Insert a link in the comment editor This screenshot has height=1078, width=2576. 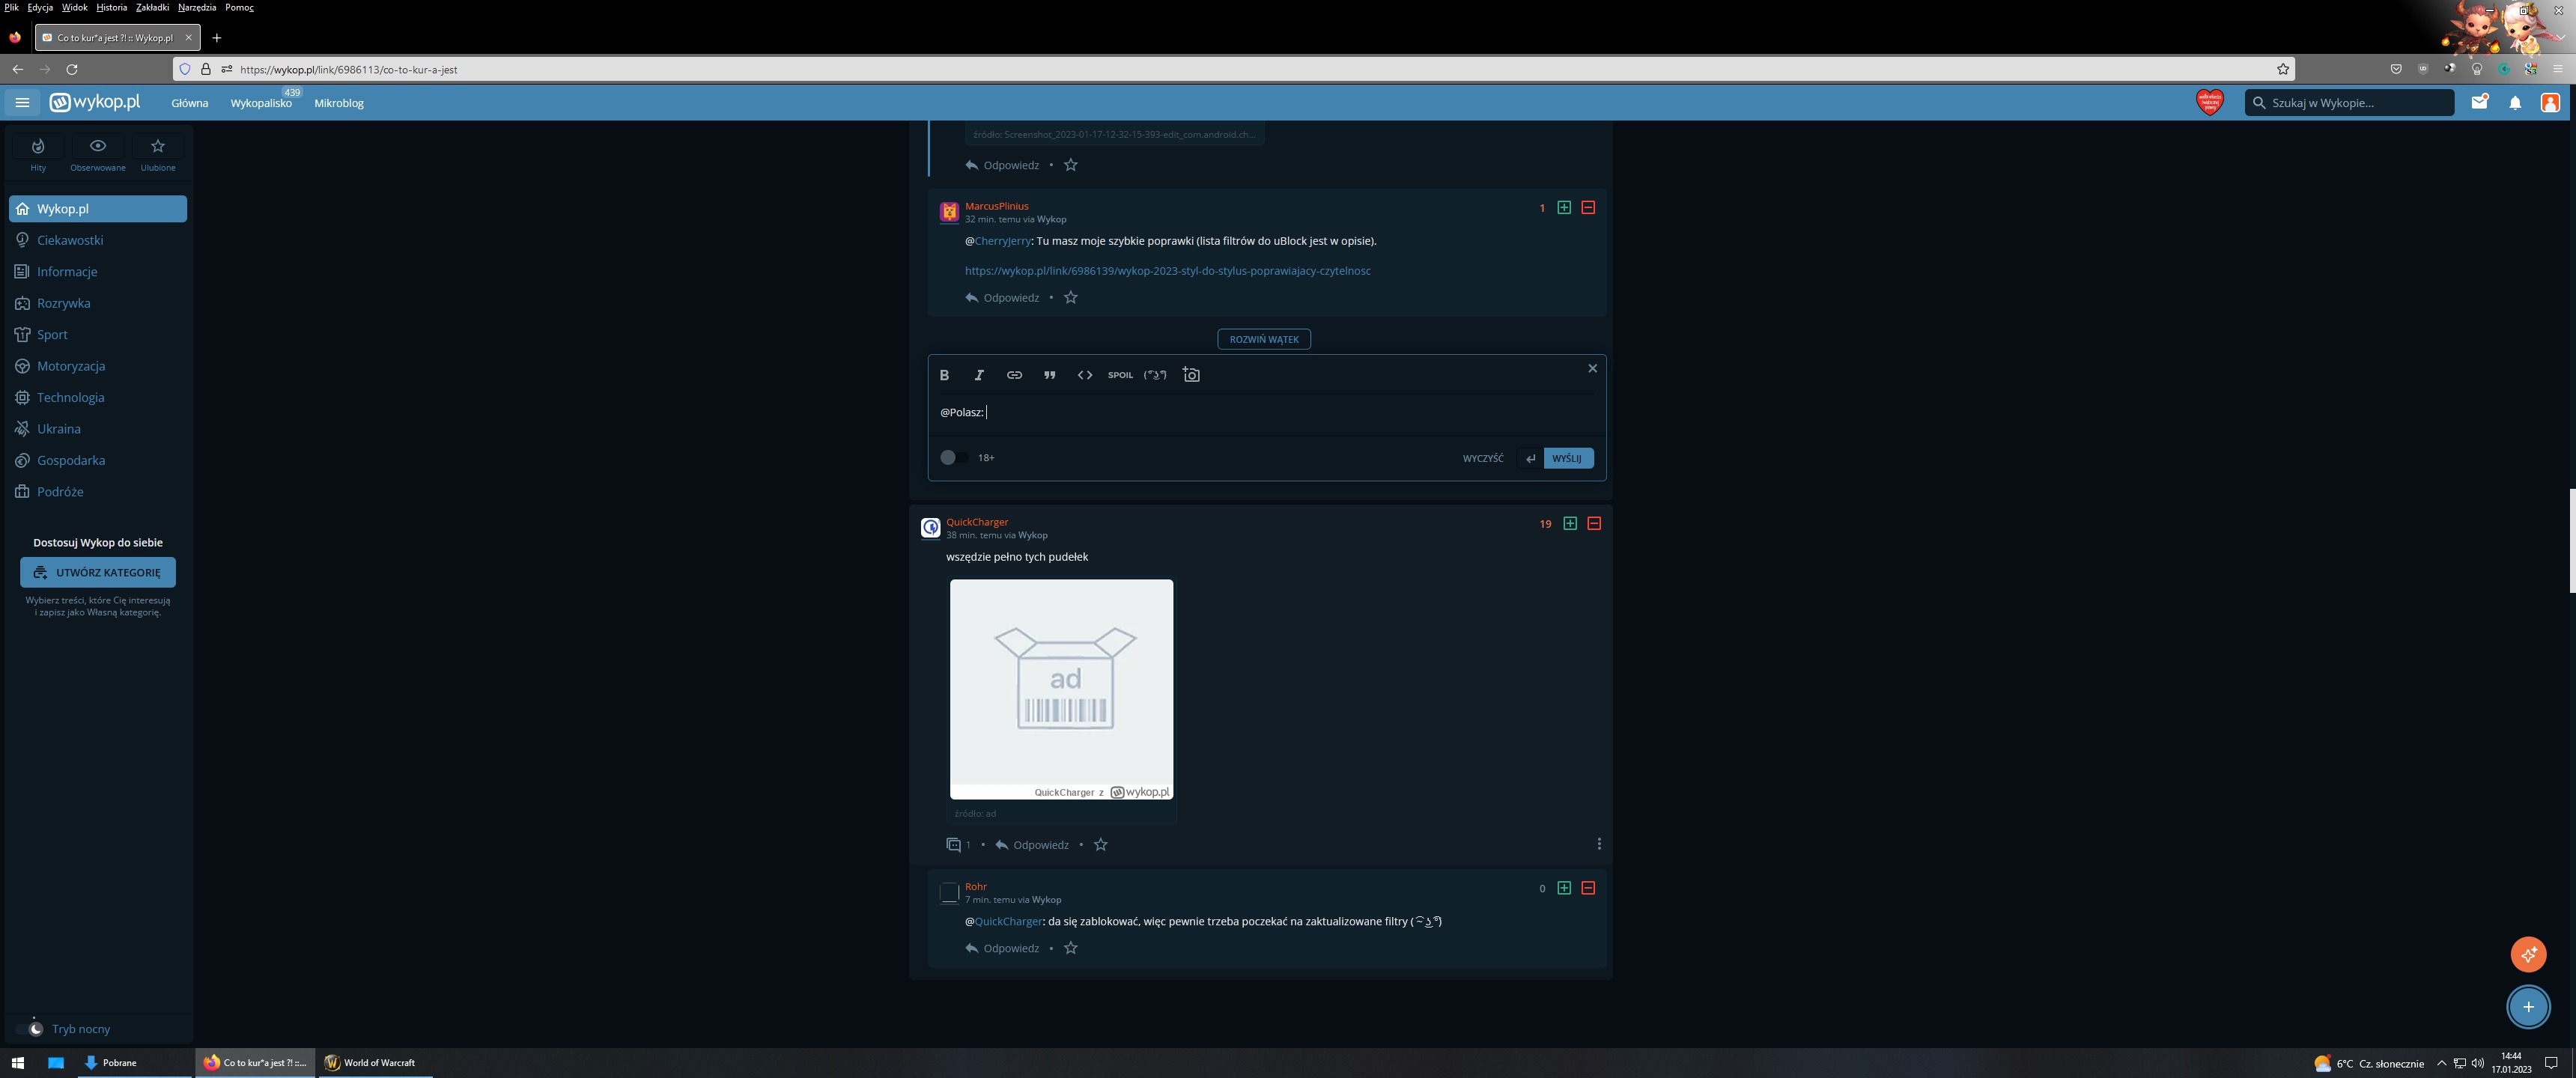pos(1014,375)
